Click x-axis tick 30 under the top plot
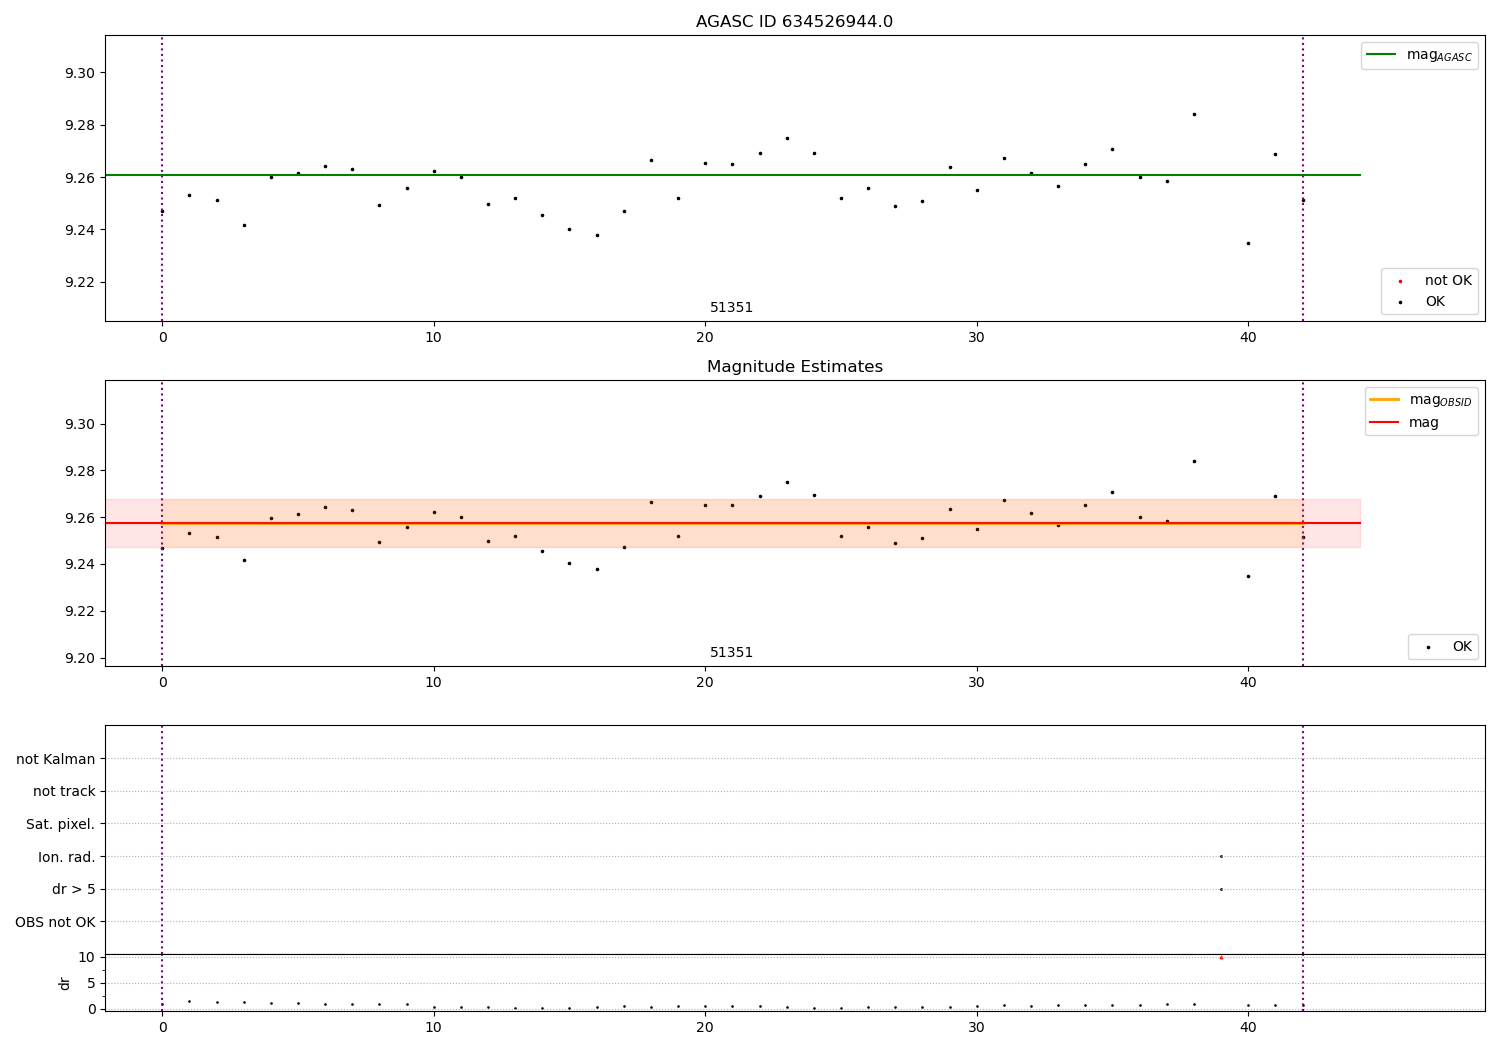The image size is (1500, 1050). [x=976, y=338]
